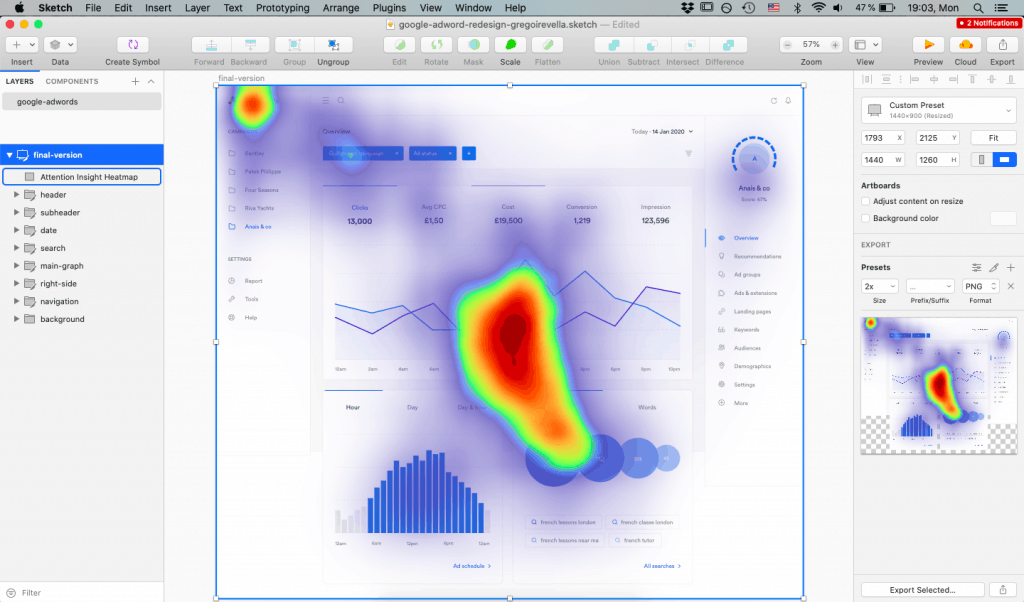Select the Ungroup tool icon
This screenshot has height=602, width=1024.
[x=333, y=44]
